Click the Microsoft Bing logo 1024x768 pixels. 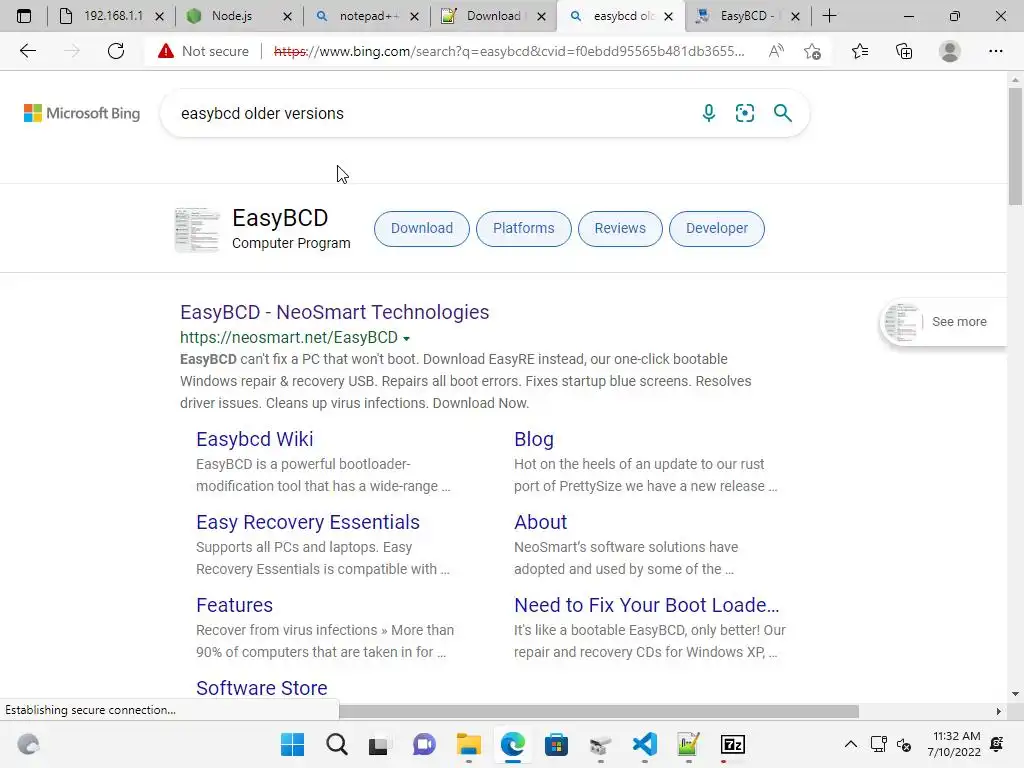click(82, 113)
